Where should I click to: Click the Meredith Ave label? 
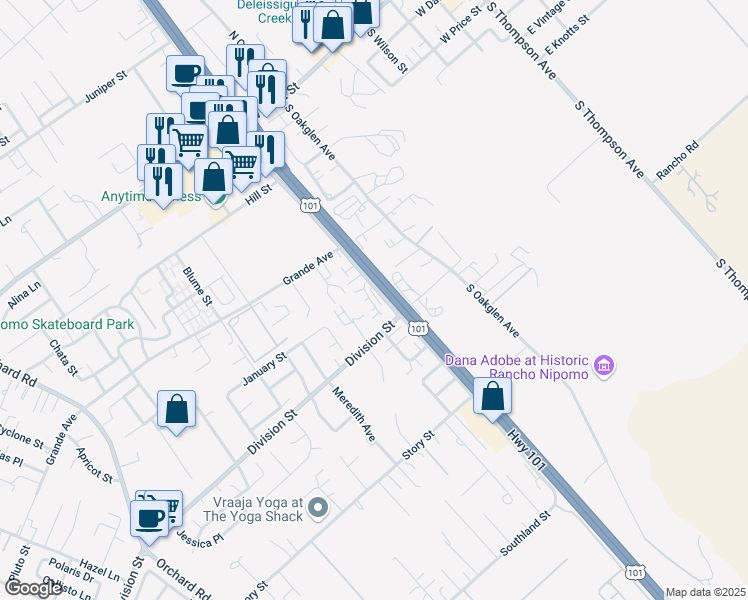354,414
